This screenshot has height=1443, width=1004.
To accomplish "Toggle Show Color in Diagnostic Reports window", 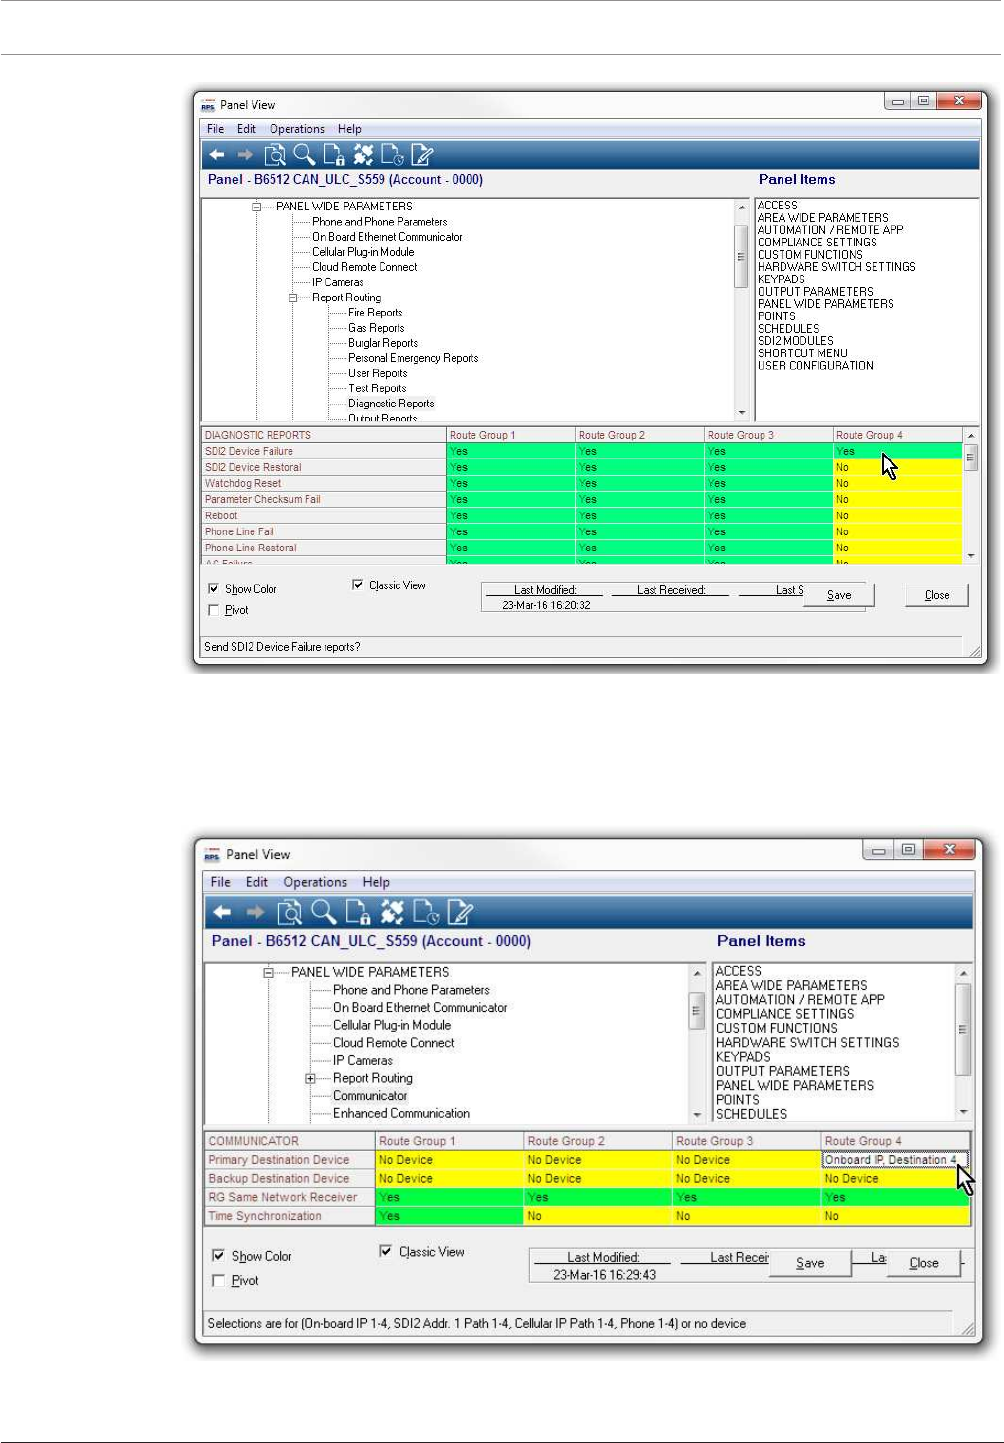I will click(x=213, y=589).
